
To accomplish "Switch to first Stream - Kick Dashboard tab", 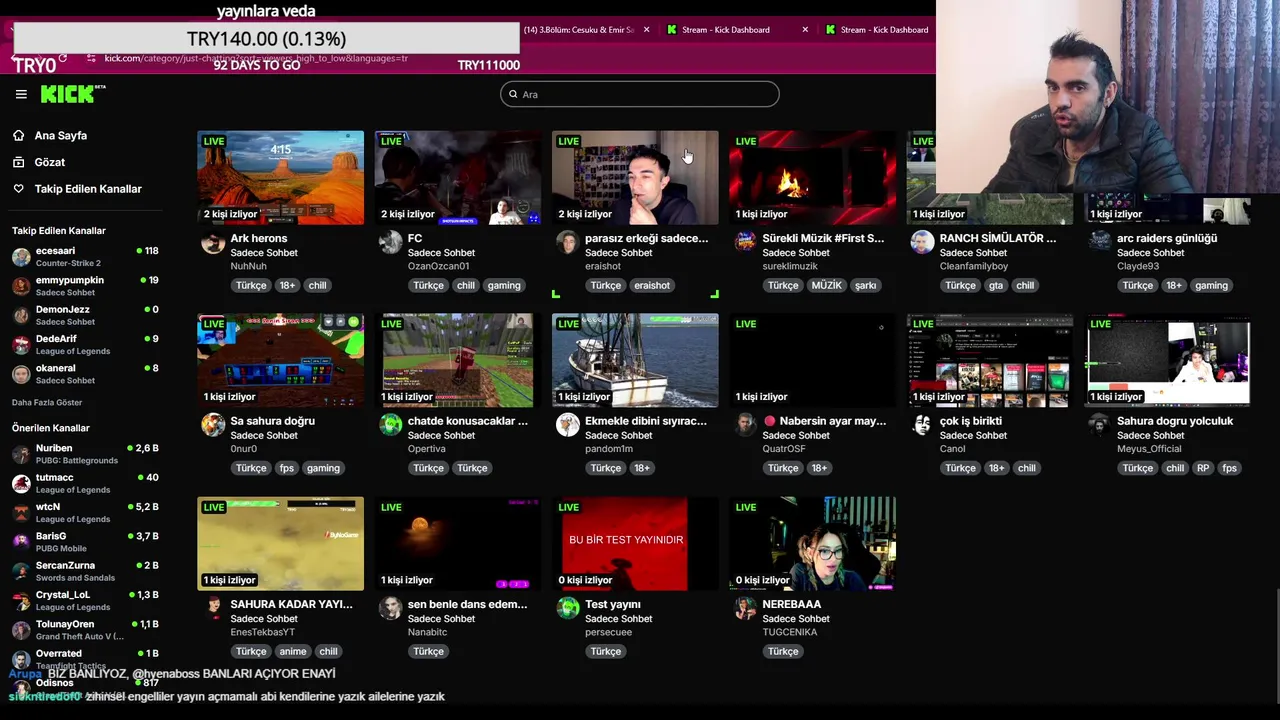I will tap(725, 30).
